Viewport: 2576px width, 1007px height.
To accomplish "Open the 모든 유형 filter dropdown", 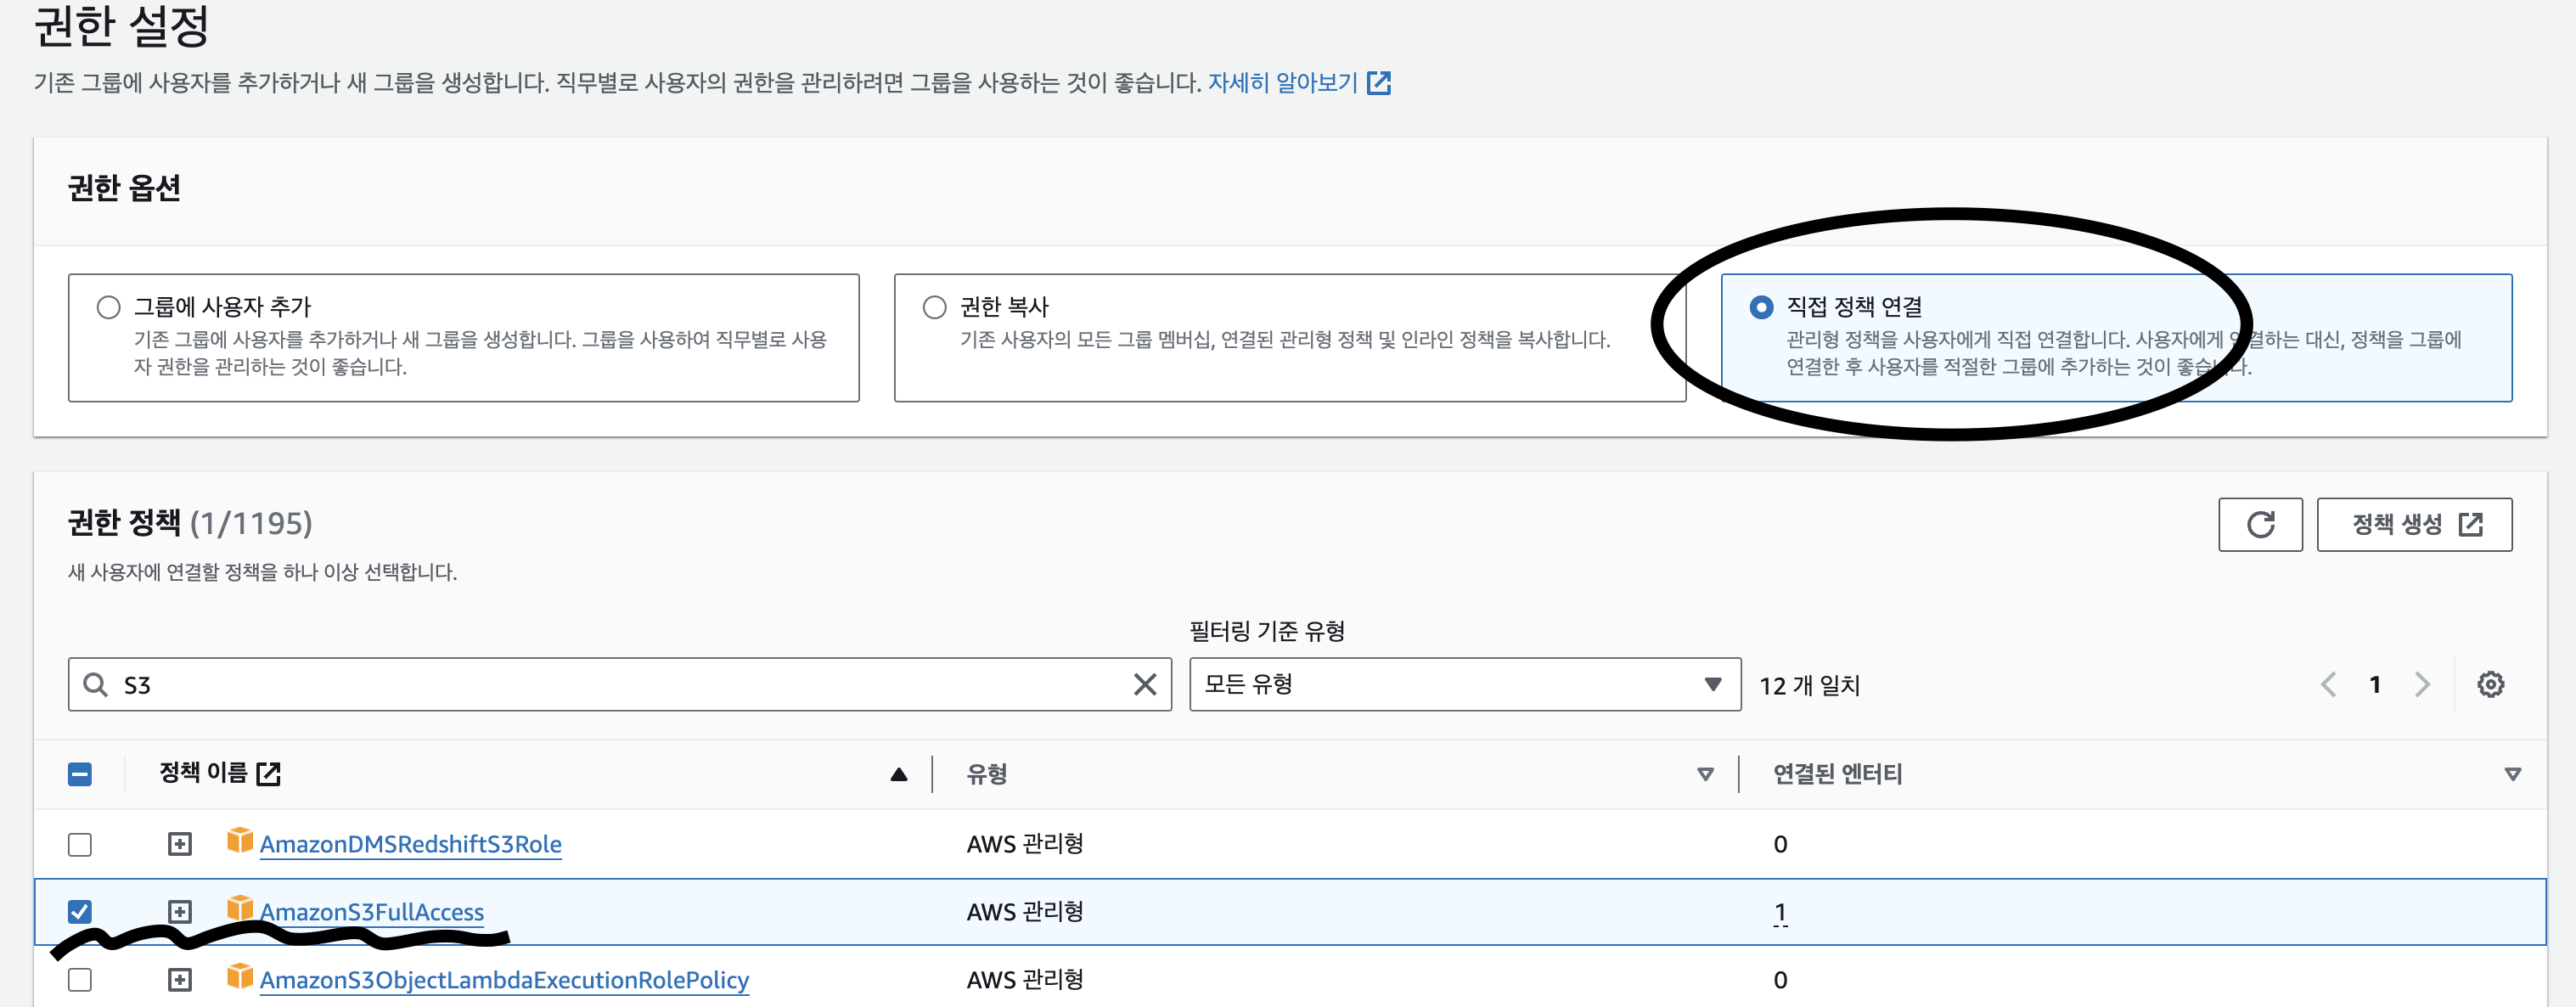I will click(x=1464, y=685).
